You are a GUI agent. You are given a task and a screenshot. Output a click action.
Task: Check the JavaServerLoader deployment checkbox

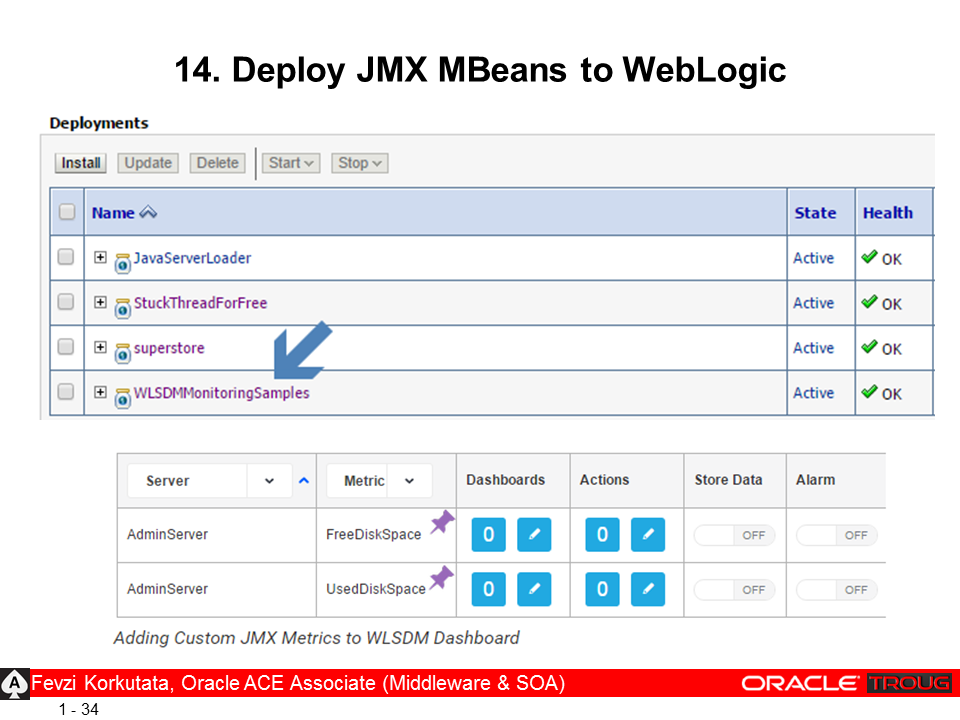tap(66, 257)
